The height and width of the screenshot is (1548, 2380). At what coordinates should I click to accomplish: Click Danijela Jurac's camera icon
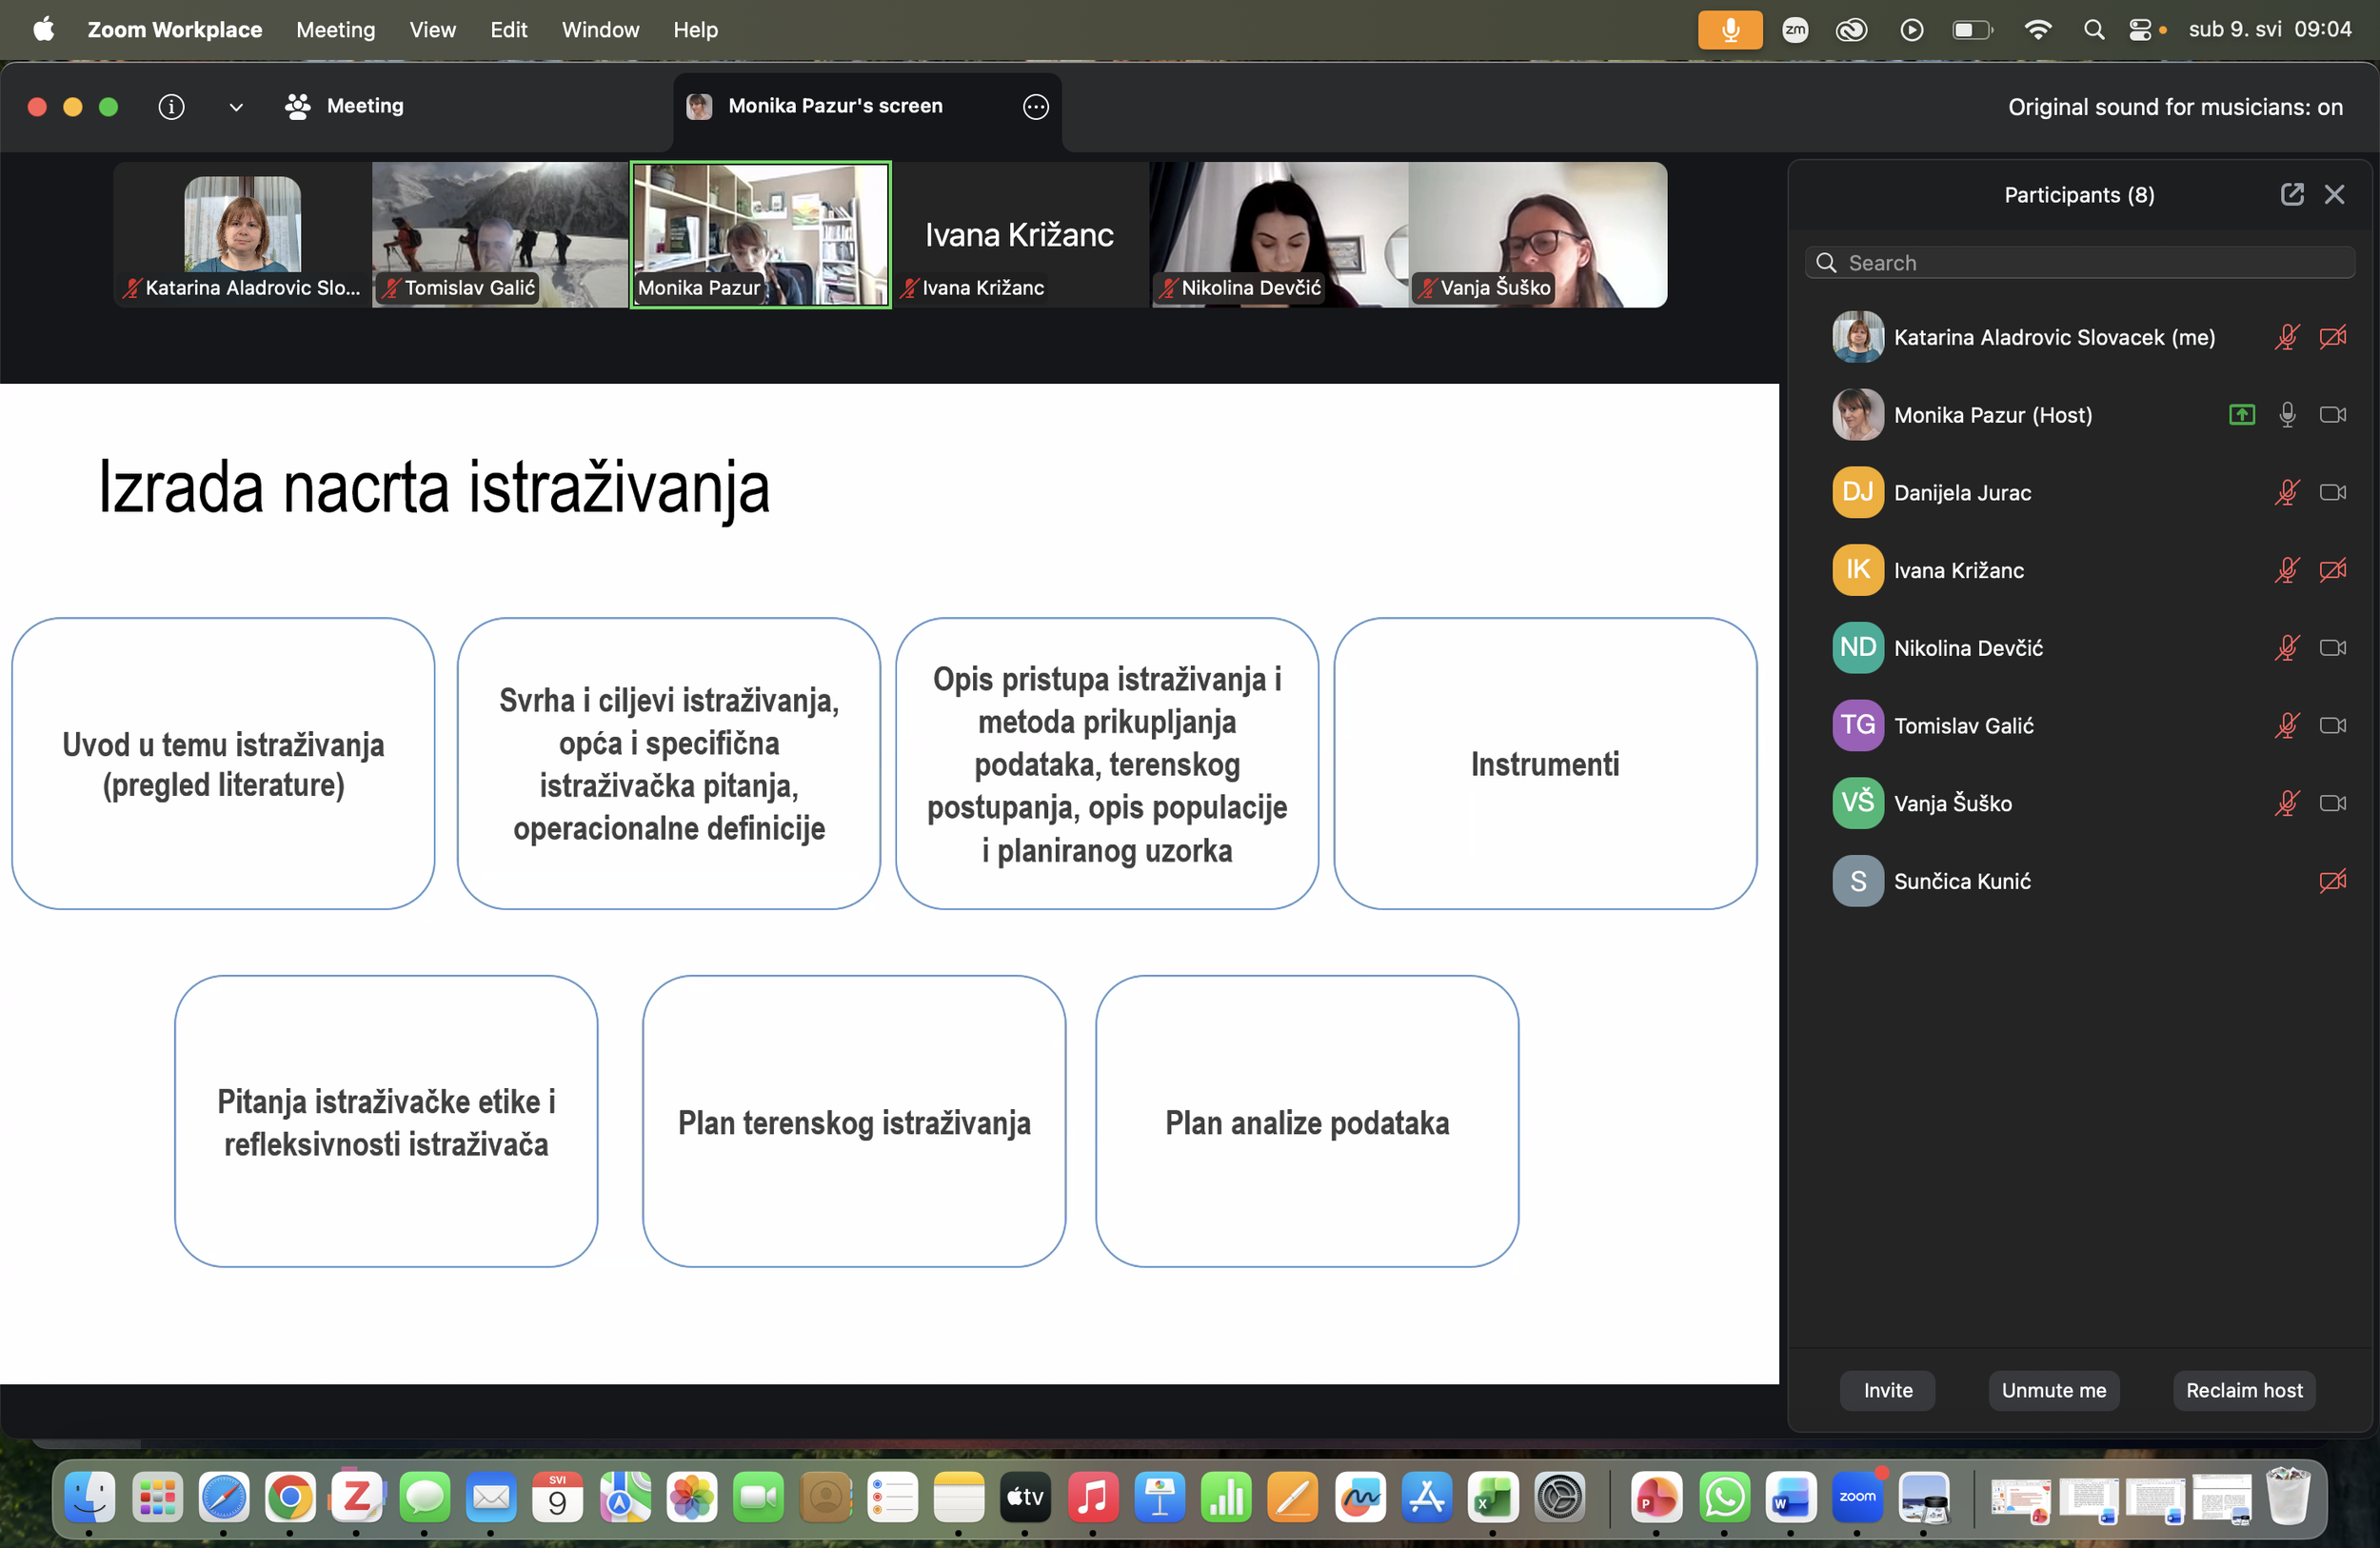click(x=2333, y=492)
